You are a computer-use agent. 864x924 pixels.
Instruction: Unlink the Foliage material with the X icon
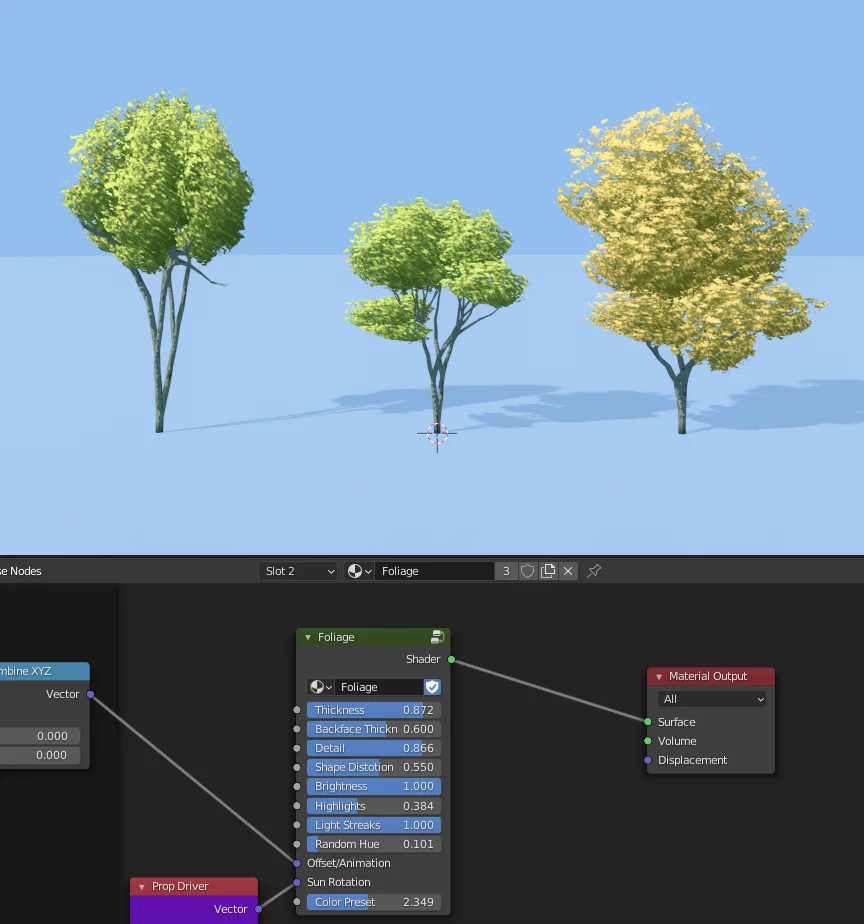click(x=568, y=571)
